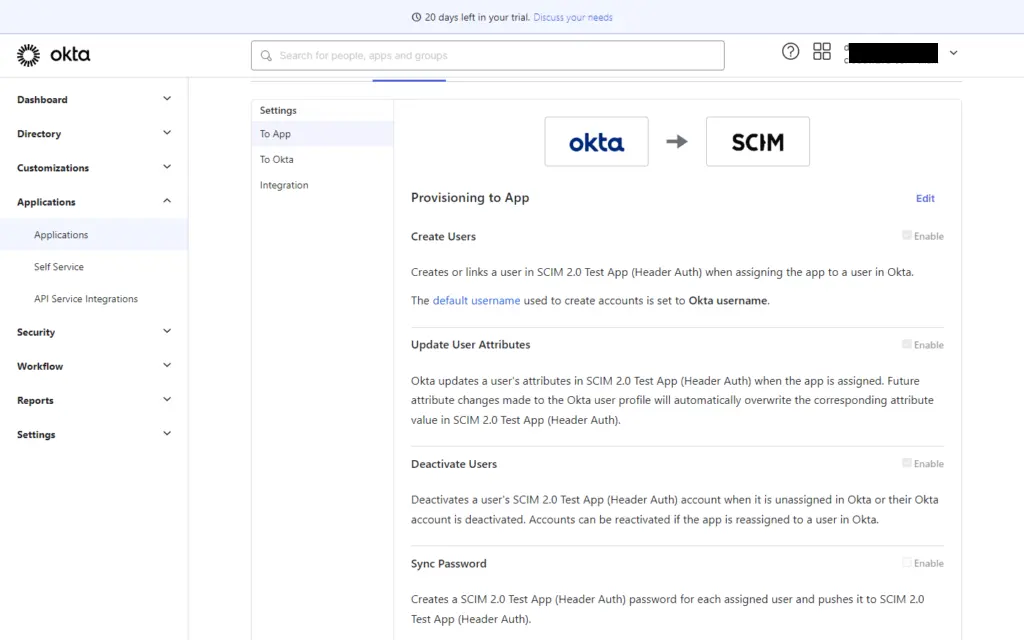Click the okta logo in the provisioning diagram

pos(596,141)
